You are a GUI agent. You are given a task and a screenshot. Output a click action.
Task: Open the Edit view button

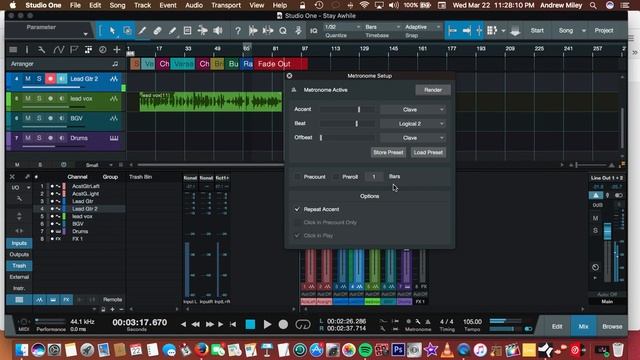click(557, 326)
